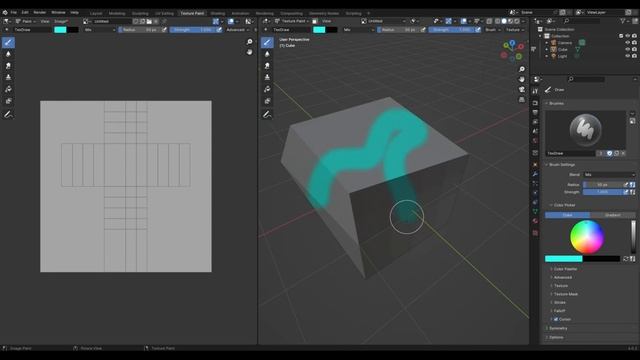Click the zoom magnifier in the 3D viewport
The height and width of the screenshot is (360, 640).
click(x=522, y=69)
